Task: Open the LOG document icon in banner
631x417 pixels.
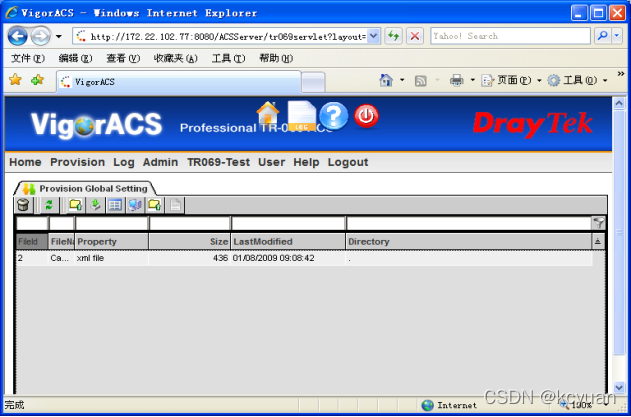Action: (x=302, y=116)
